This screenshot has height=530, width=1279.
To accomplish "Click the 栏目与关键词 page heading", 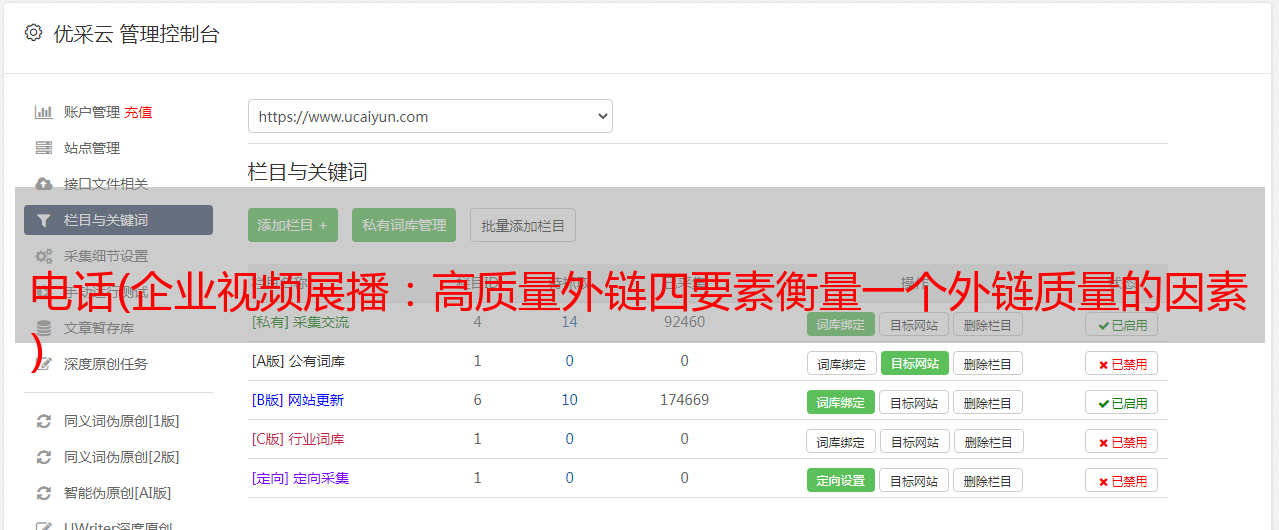I will pyautogui.click(x=308, y=172).
